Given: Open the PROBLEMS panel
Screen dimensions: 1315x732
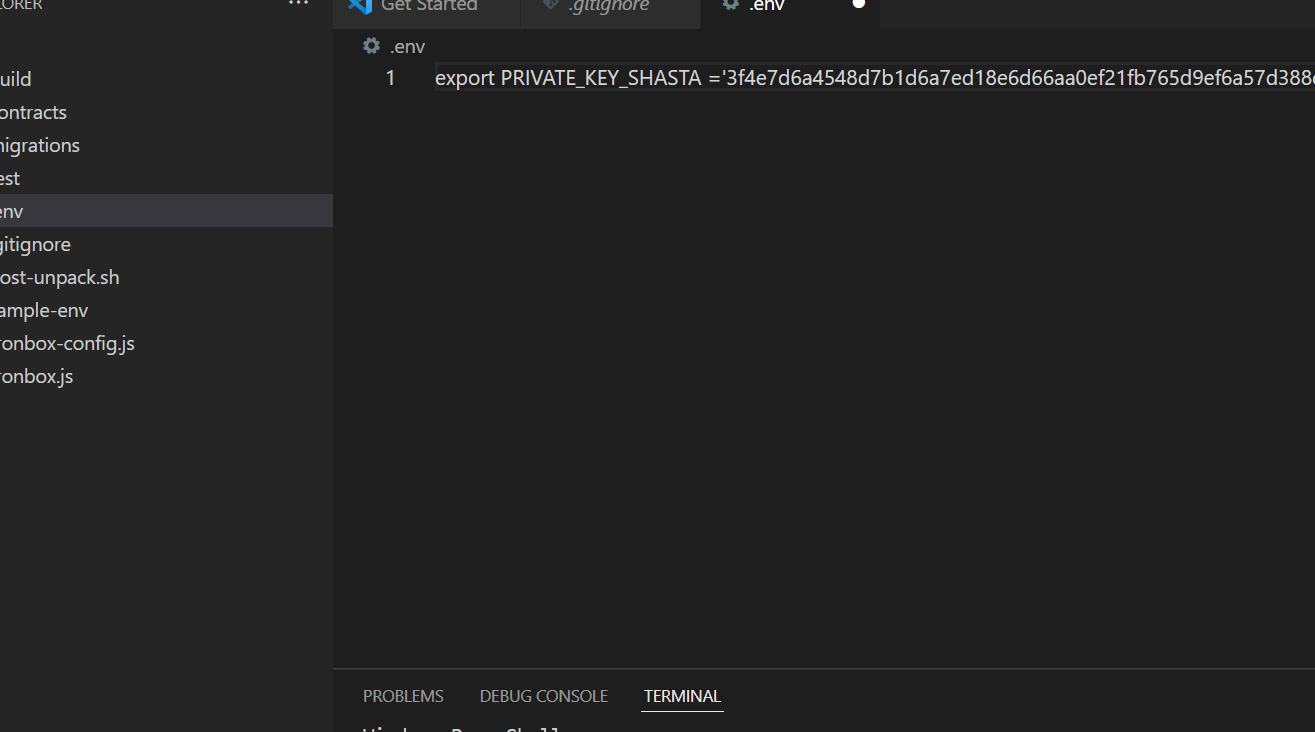Looking at the screenshot, I should point(403,695).
